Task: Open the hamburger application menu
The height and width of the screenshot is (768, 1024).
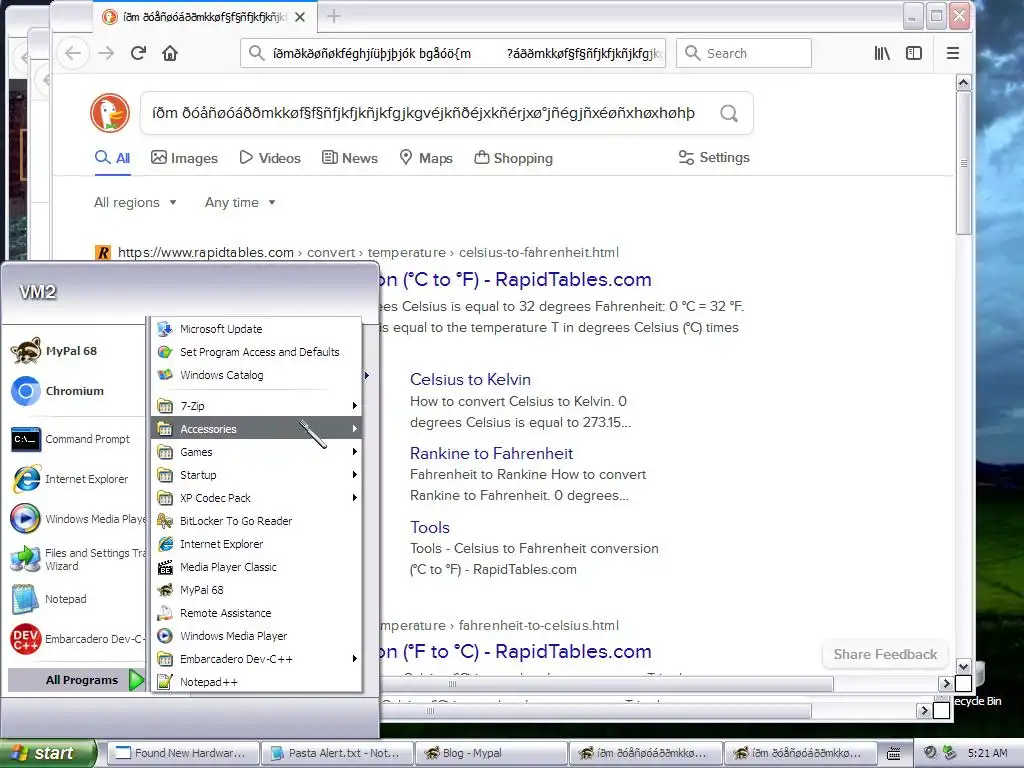Action: [x=953, y=53]
